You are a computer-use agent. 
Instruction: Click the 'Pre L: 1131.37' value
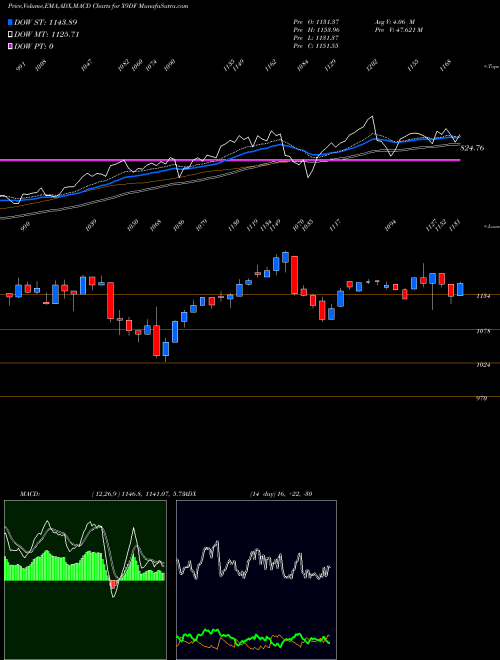pos(316,38)
